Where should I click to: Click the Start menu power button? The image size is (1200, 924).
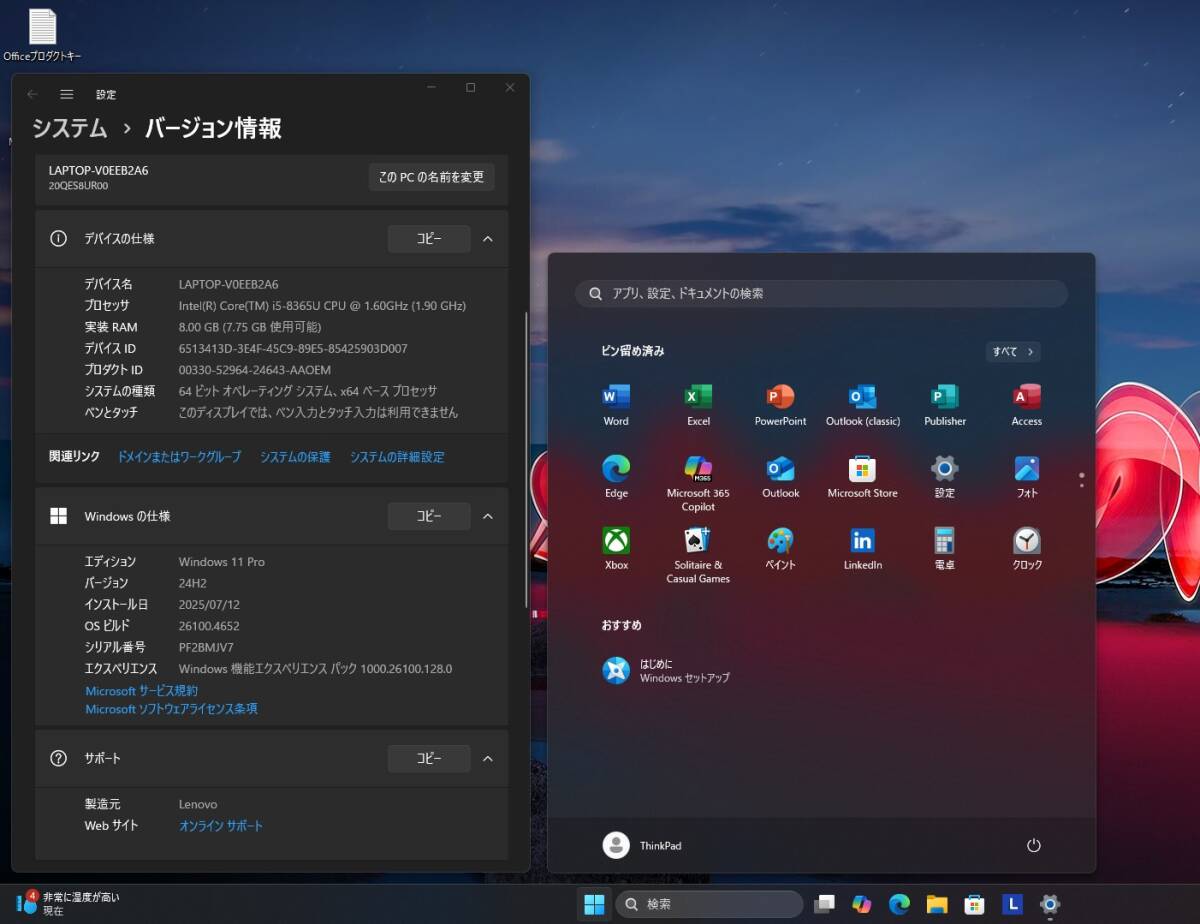(1034, 845)
